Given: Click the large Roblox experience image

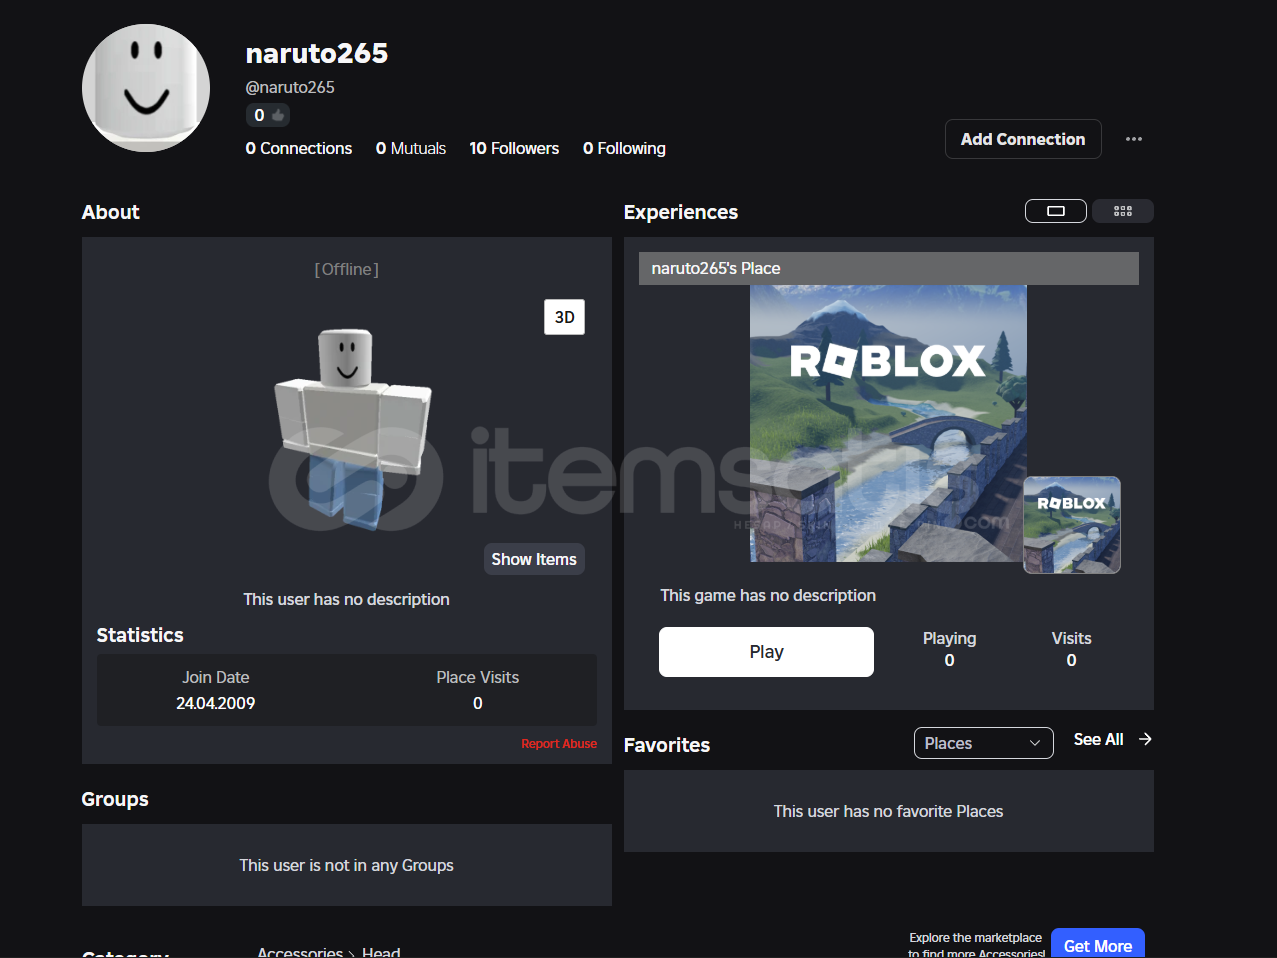Looking at the screenshot, I should (888, 423).
